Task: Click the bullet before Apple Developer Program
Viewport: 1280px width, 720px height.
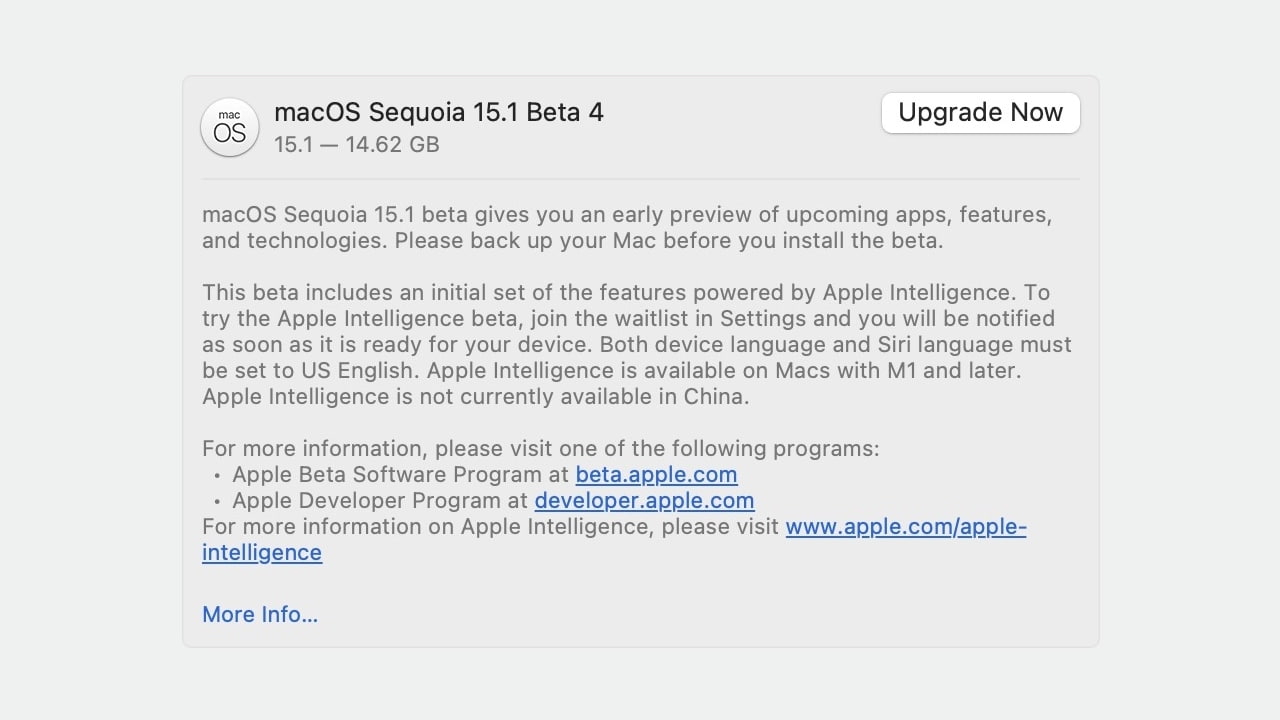Action: 217,502
